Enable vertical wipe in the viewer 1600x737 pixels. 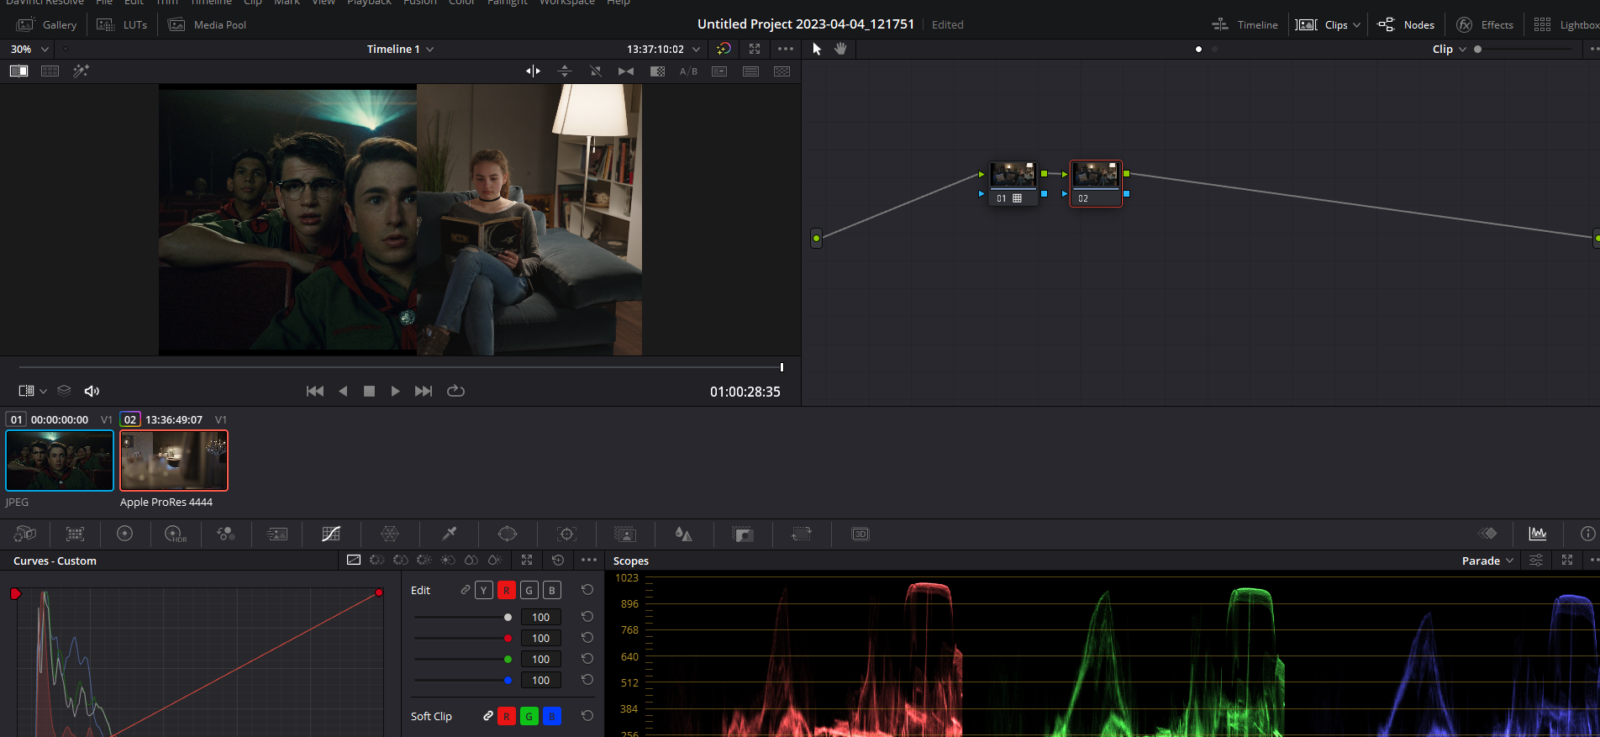click(x=564, y=71)
